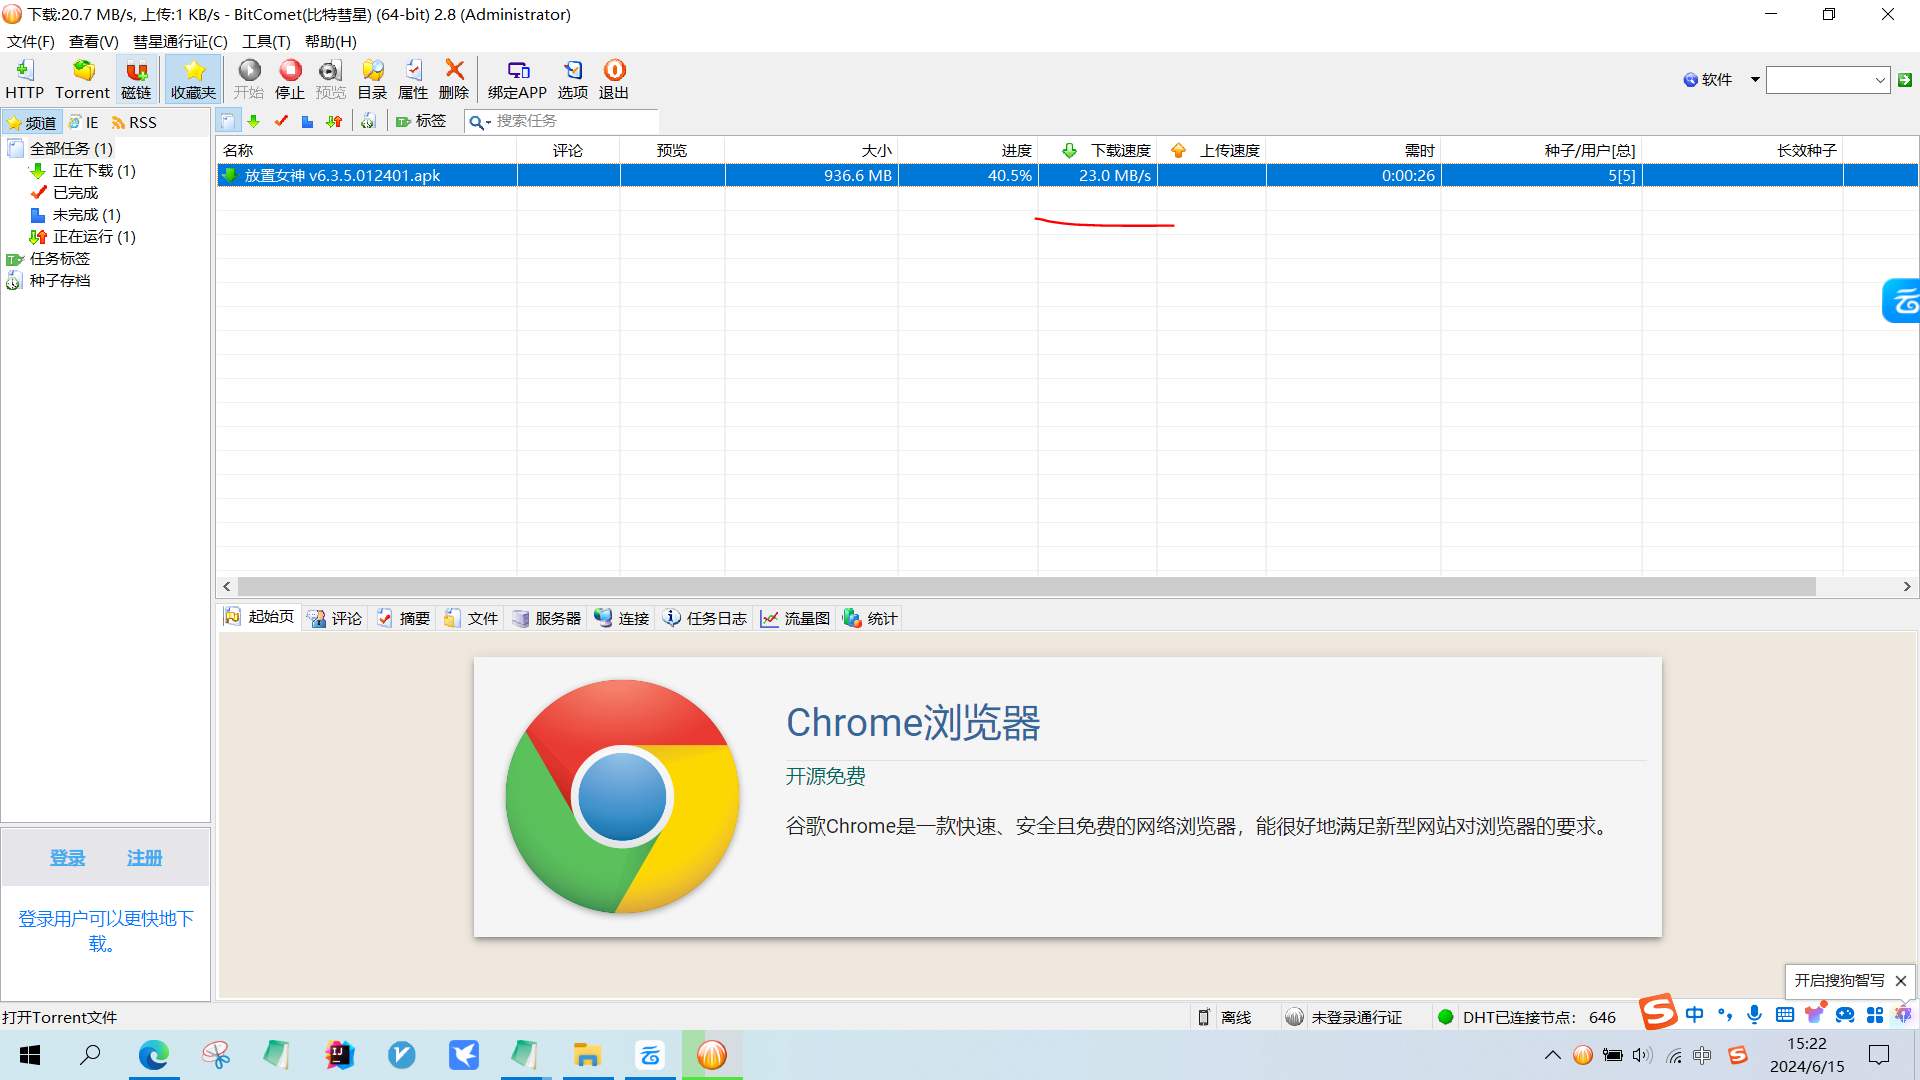Expand the 软件 search category dropdown
Screen dimensions: 1920x1080
click(1754, 79)
